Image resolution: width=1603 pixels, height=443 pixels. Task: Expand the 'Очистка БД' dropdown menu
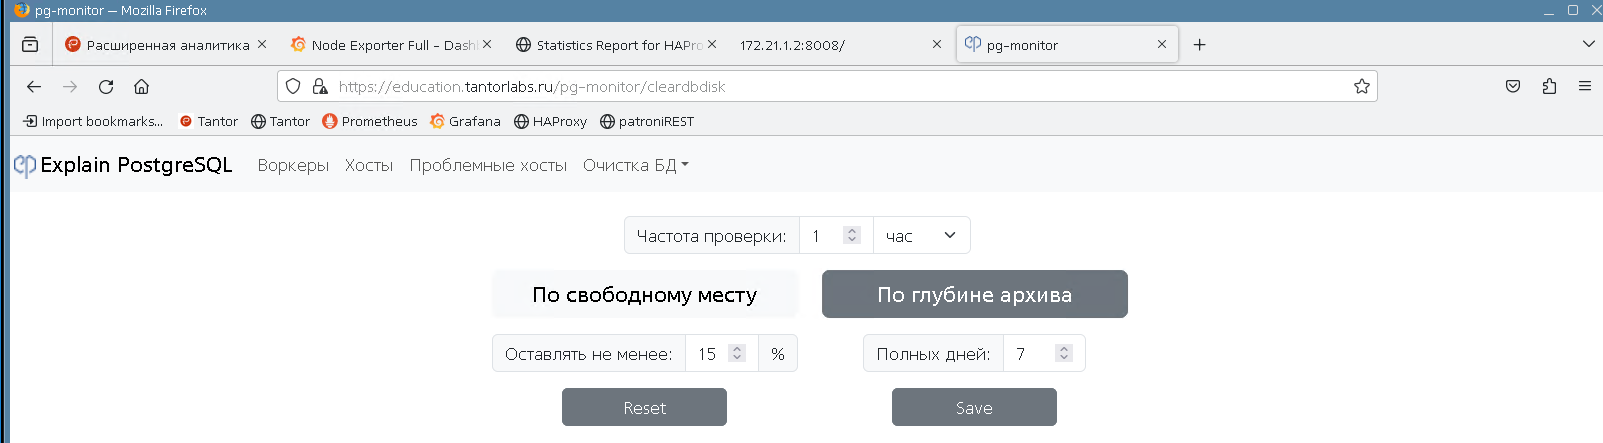(635, 166)
